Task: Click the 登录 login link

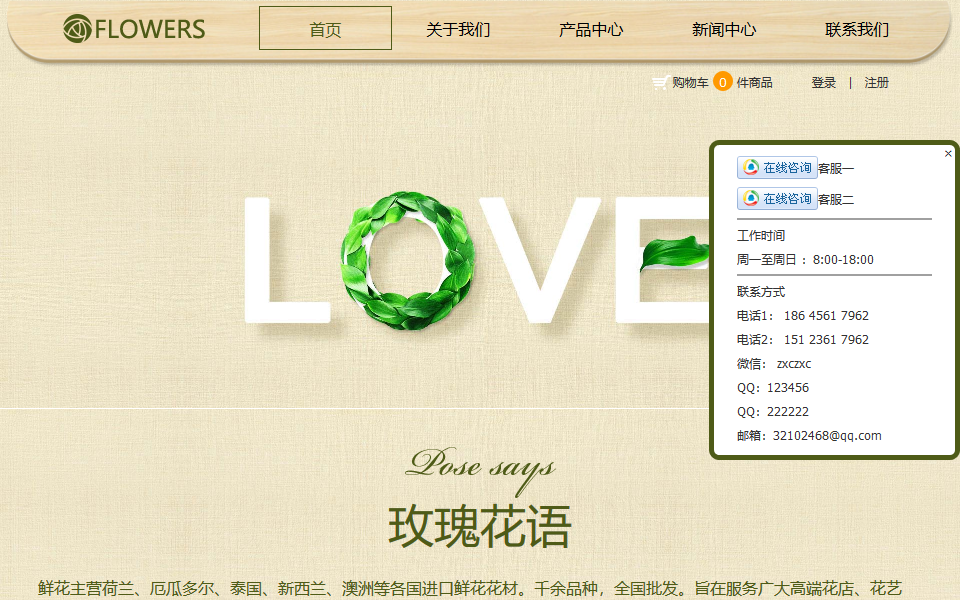Action: (x=824, y=83)
